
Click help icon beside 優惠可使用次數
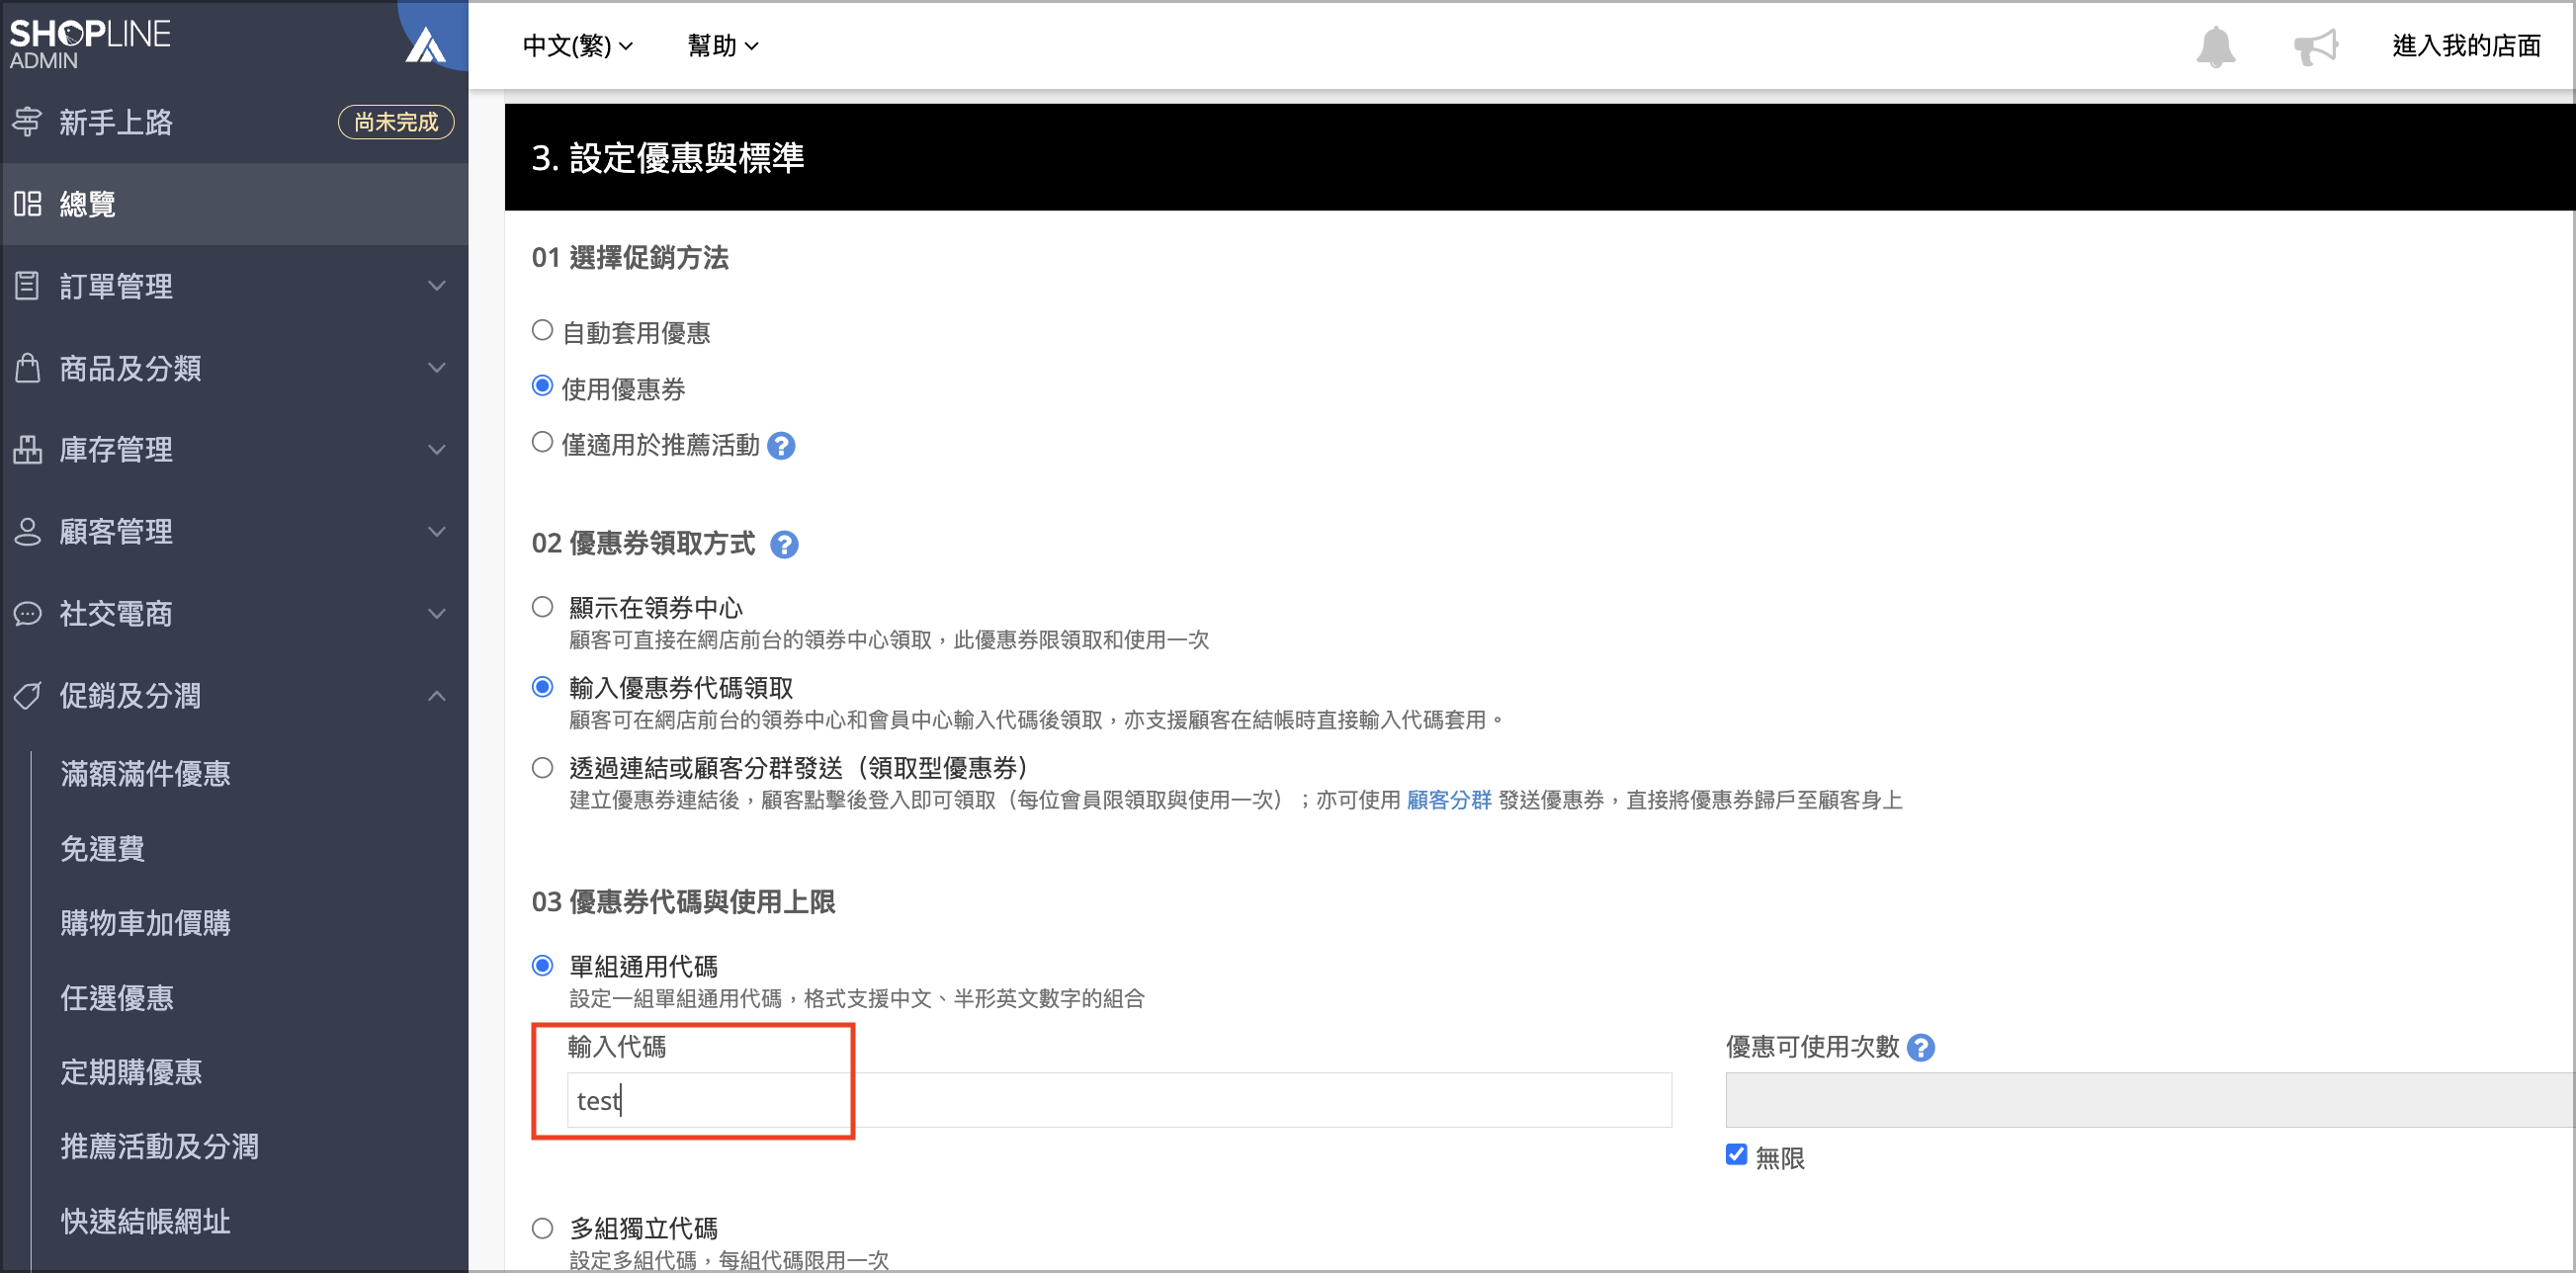click(x=1920, y=1047)
